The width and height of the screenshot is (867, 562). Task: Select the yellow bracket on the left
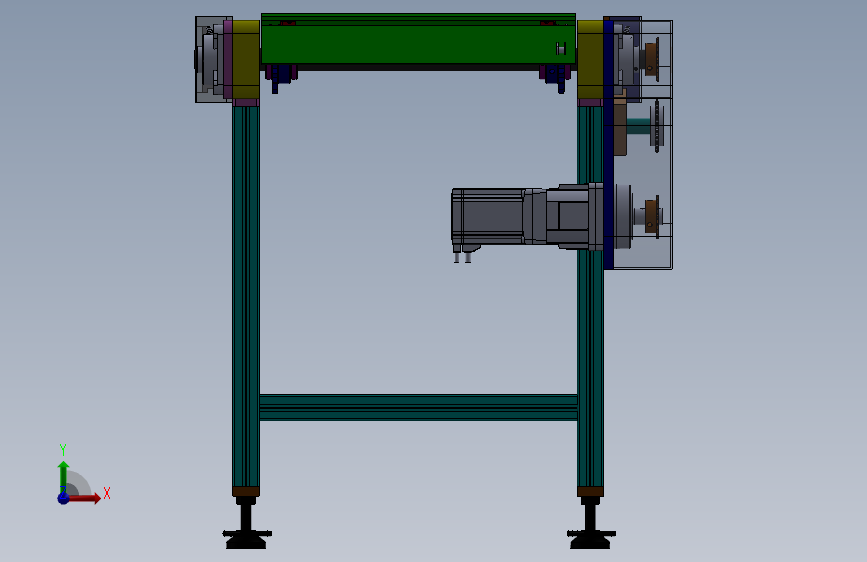pyautogui.click(x=246, y=60)
